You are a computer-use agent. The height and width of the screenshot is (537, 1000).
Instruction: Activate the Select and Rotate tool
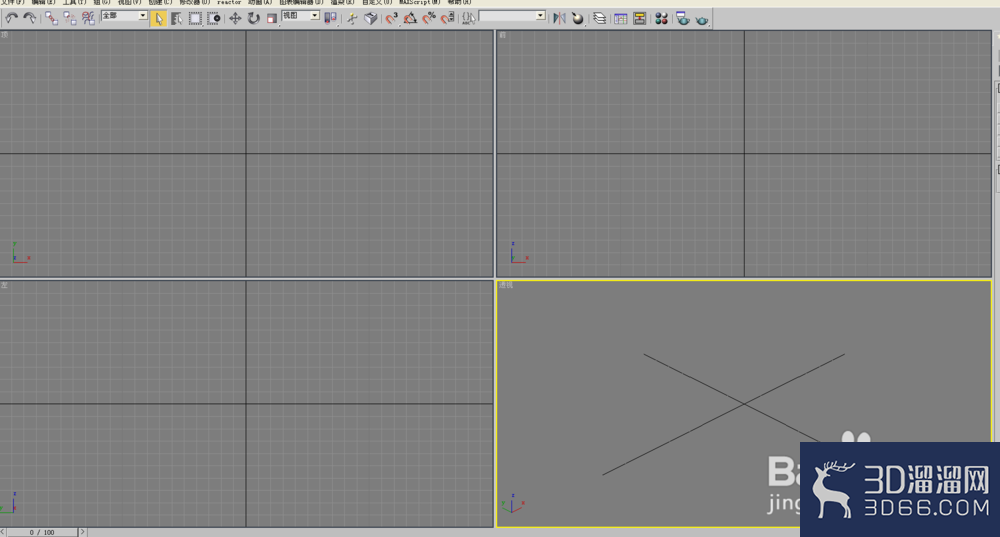click(254, 18)
